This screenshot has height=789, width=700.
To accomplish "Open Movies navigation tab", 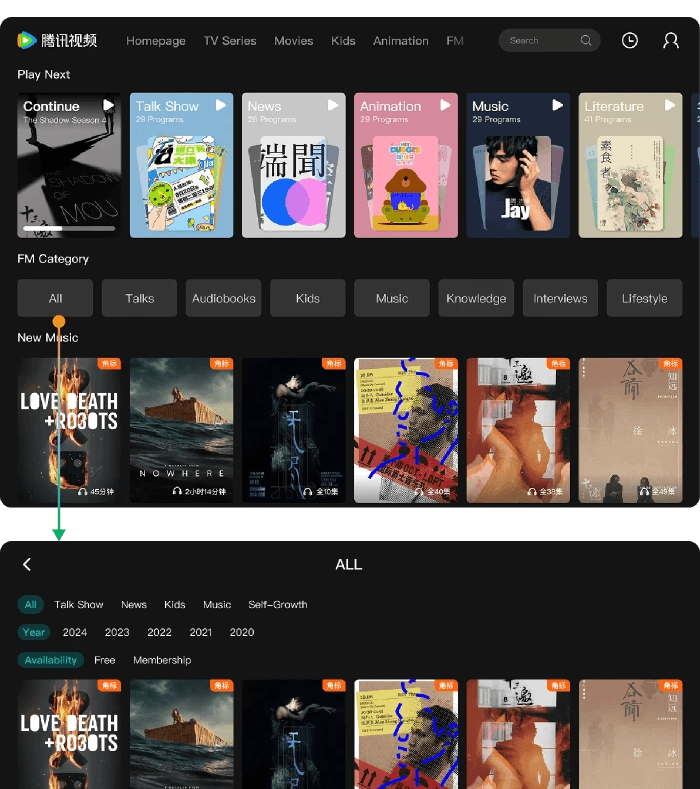I will coord(293,41).
